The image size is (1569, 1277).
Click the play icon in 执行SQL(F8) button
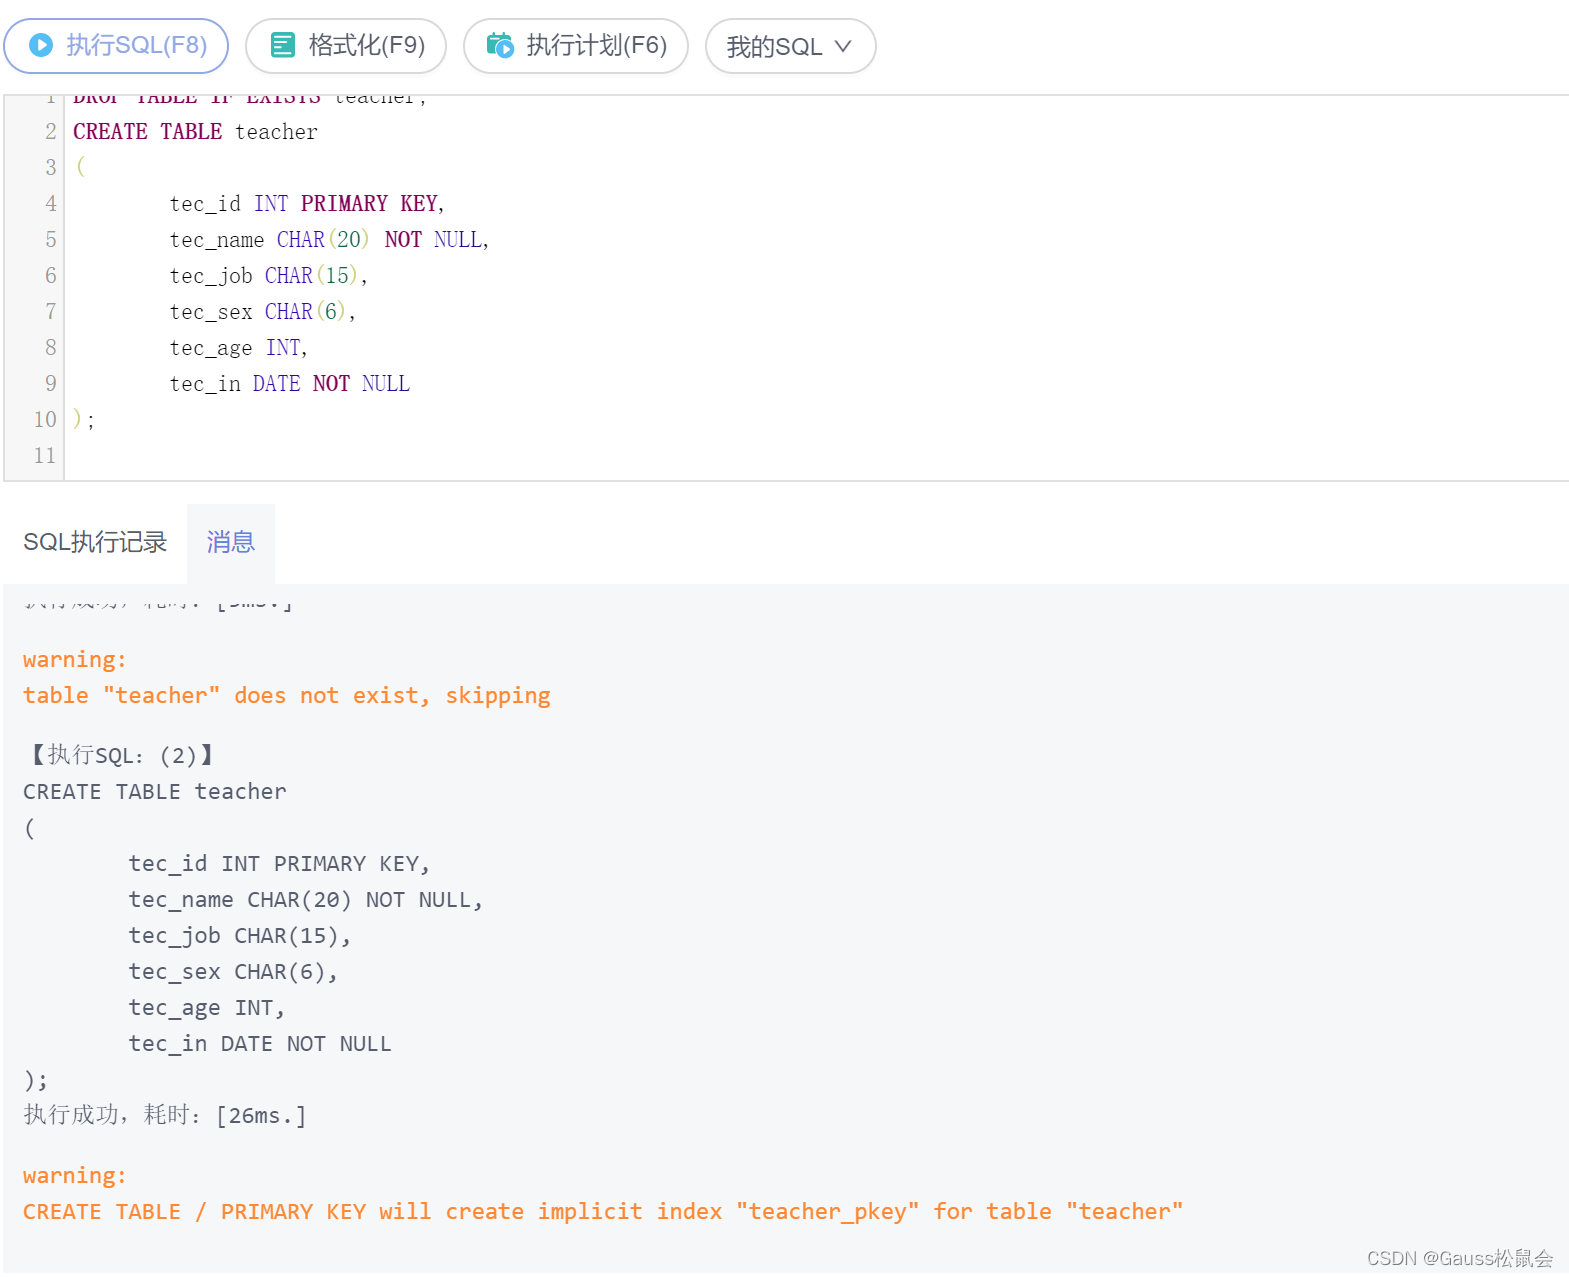coord(41,45)
